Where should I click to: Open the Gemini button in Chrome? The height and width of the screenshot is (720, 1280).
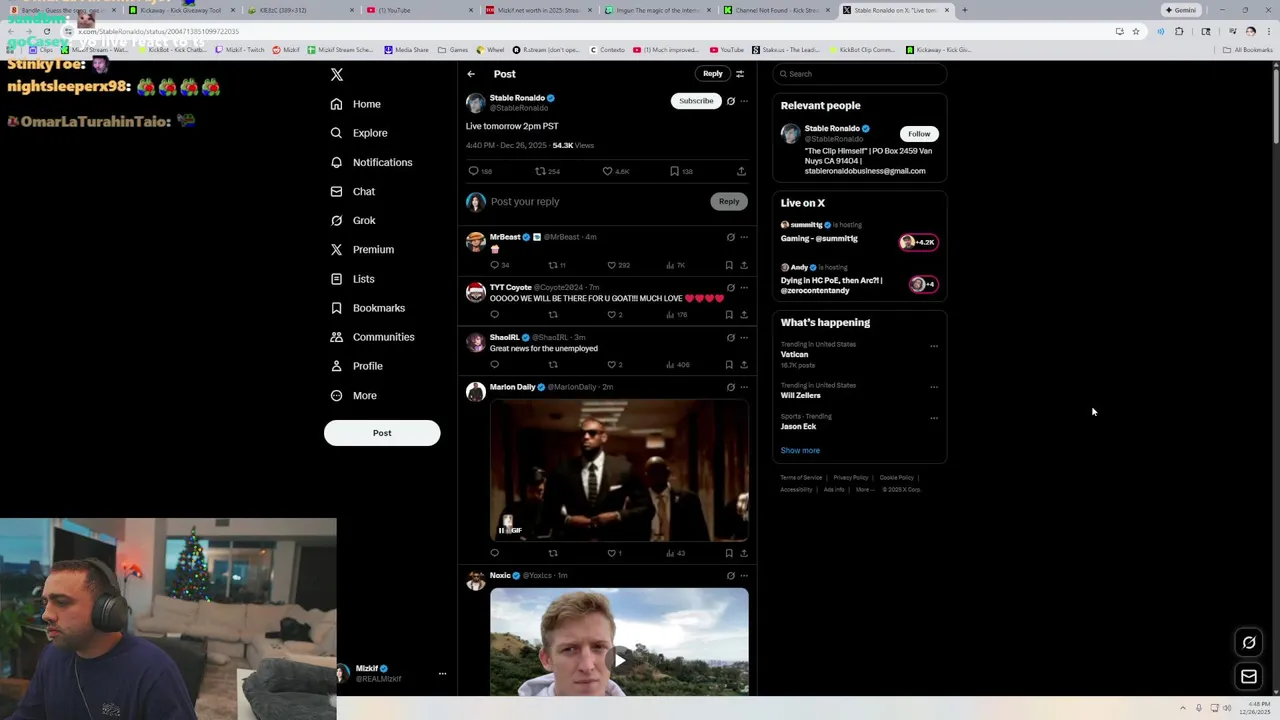(x=1181, y=10)
